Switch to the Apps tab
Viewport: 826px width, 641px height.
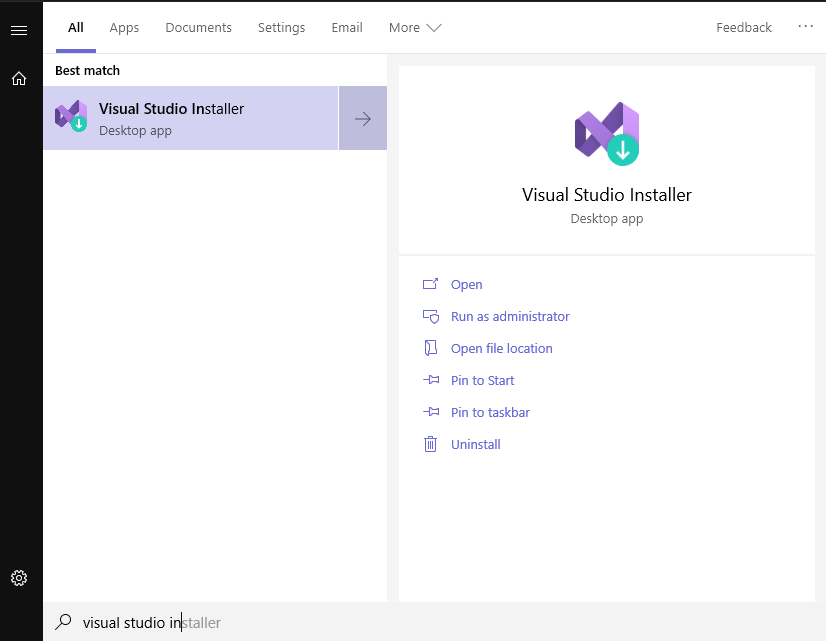click(x=124, y=28)
